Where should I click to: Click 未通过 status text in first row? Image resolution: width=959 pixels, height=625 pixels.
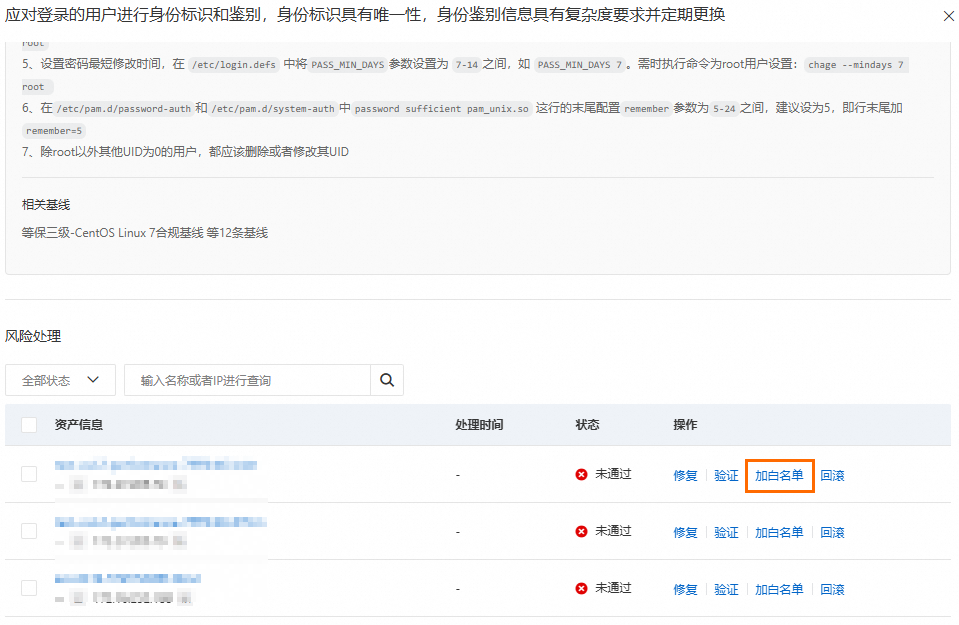tap(613, 474)
